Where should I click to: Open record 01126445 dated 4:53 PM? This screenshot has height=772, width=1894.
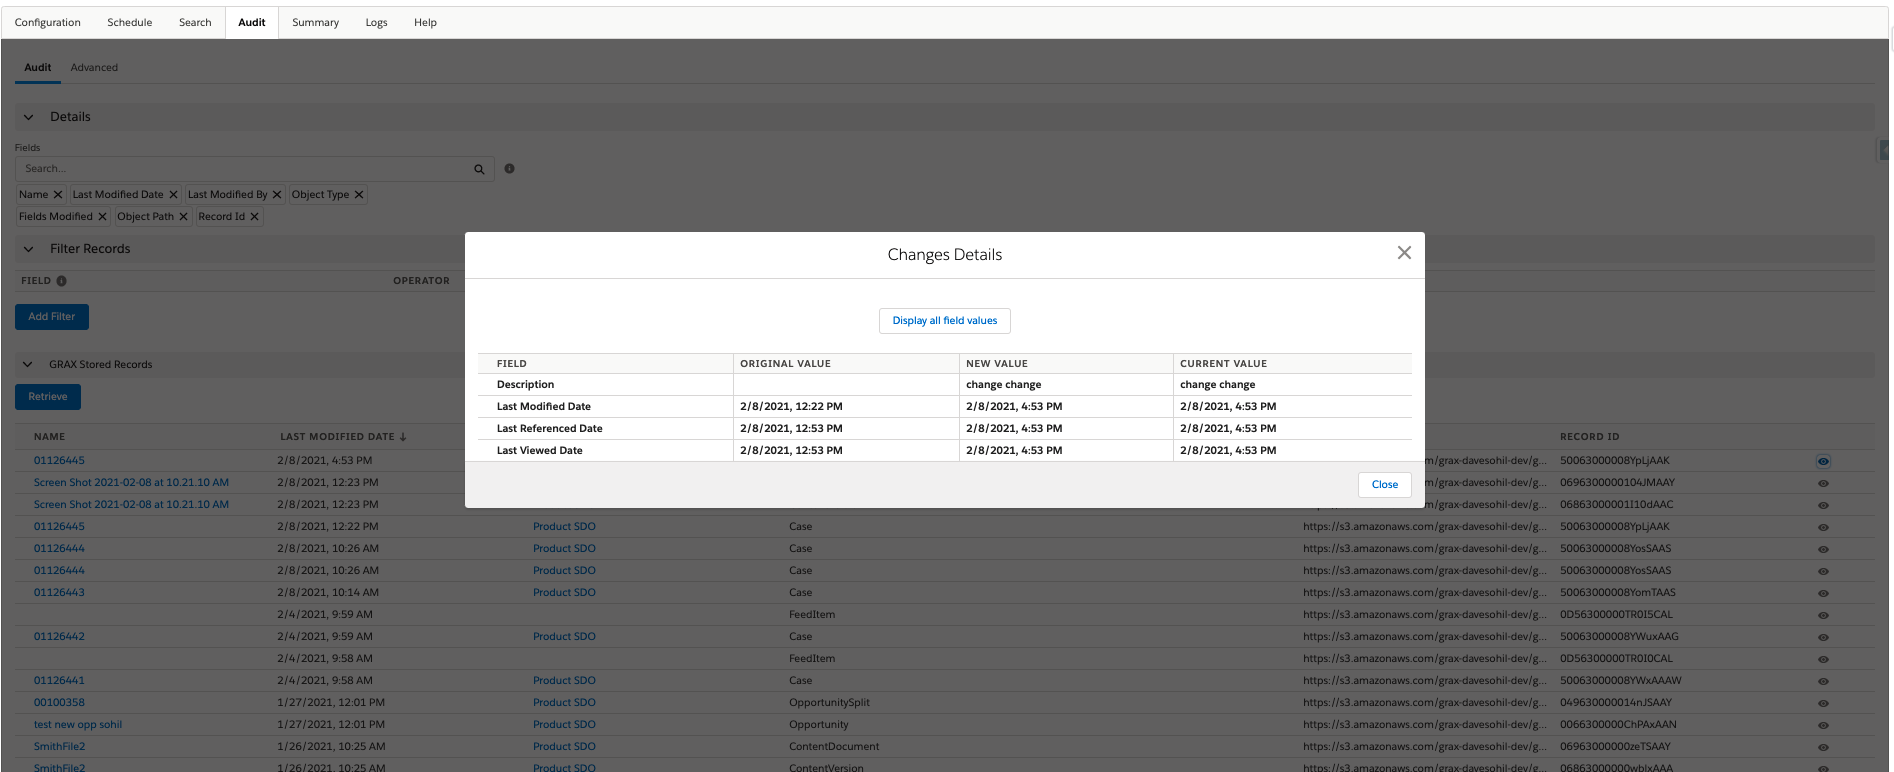click(59, 461)
